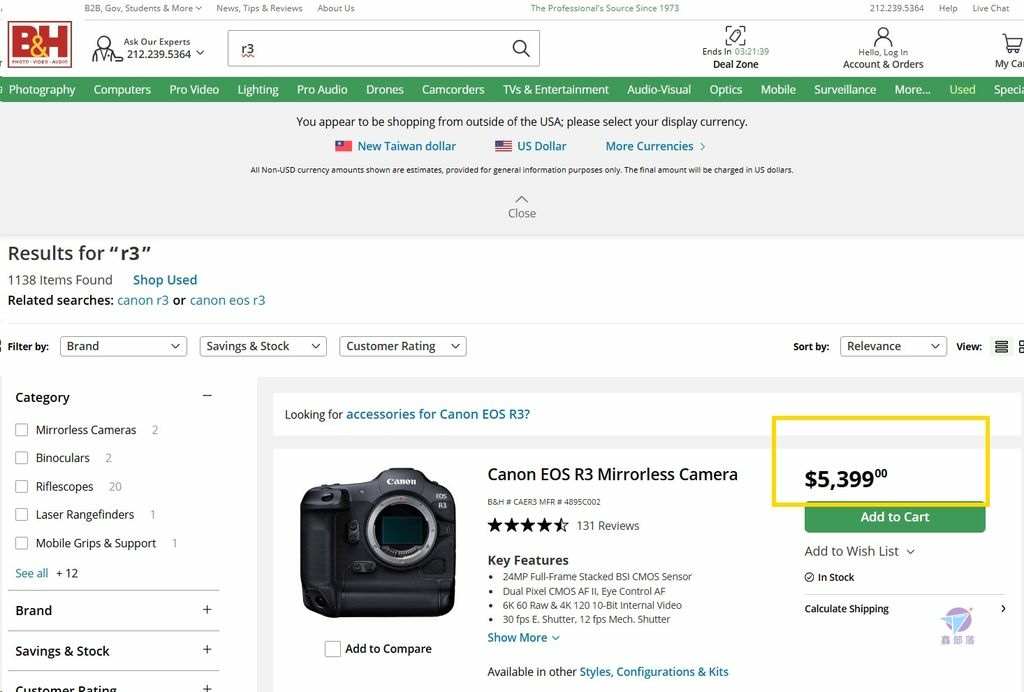This screenshot has width=1024, height=692.
Task: Expand the Savings & Stock sidebar section
Action: click(207, 649)
